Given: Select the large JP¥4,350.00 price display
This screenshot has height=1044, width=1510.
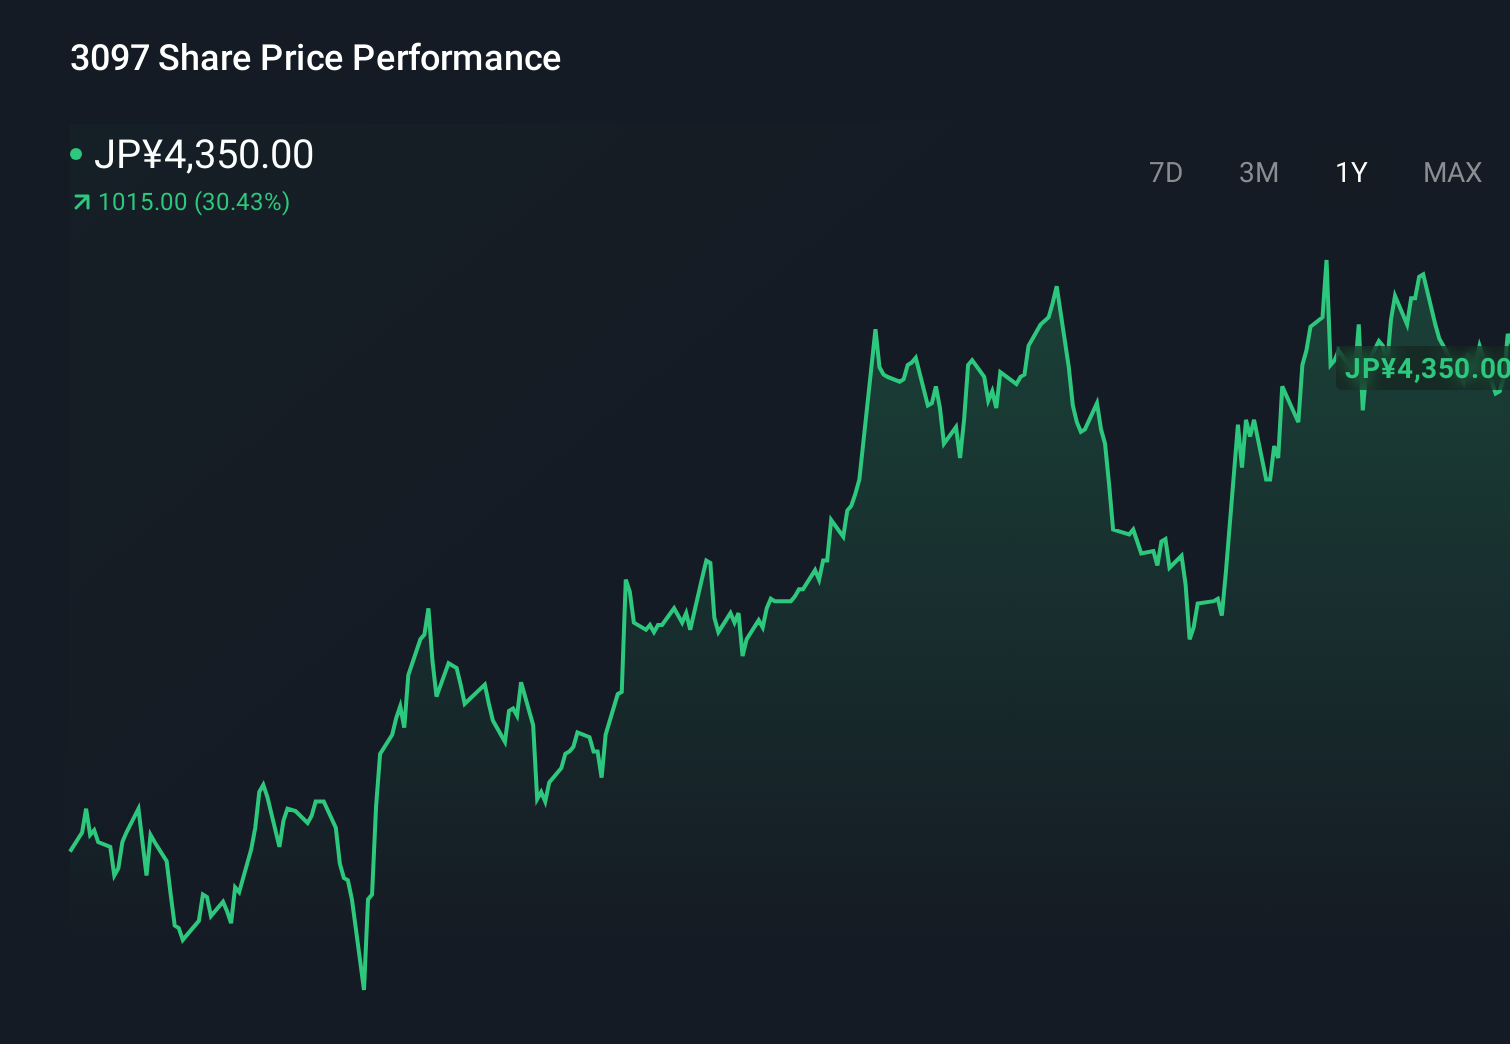Looking at the screenshot, I should click(205, 154).
